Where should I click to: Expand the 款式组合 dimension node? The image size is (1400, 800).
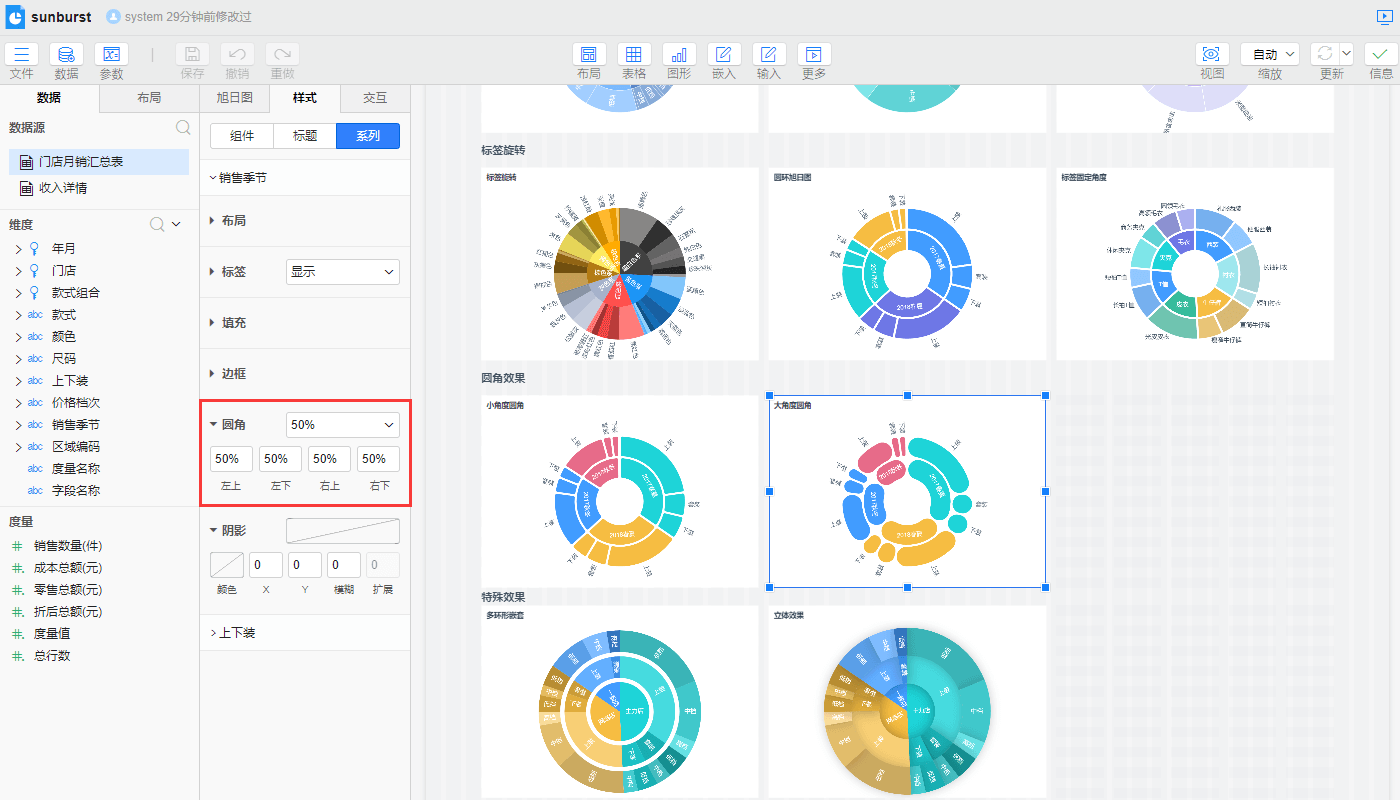click(x=18, y=293)
